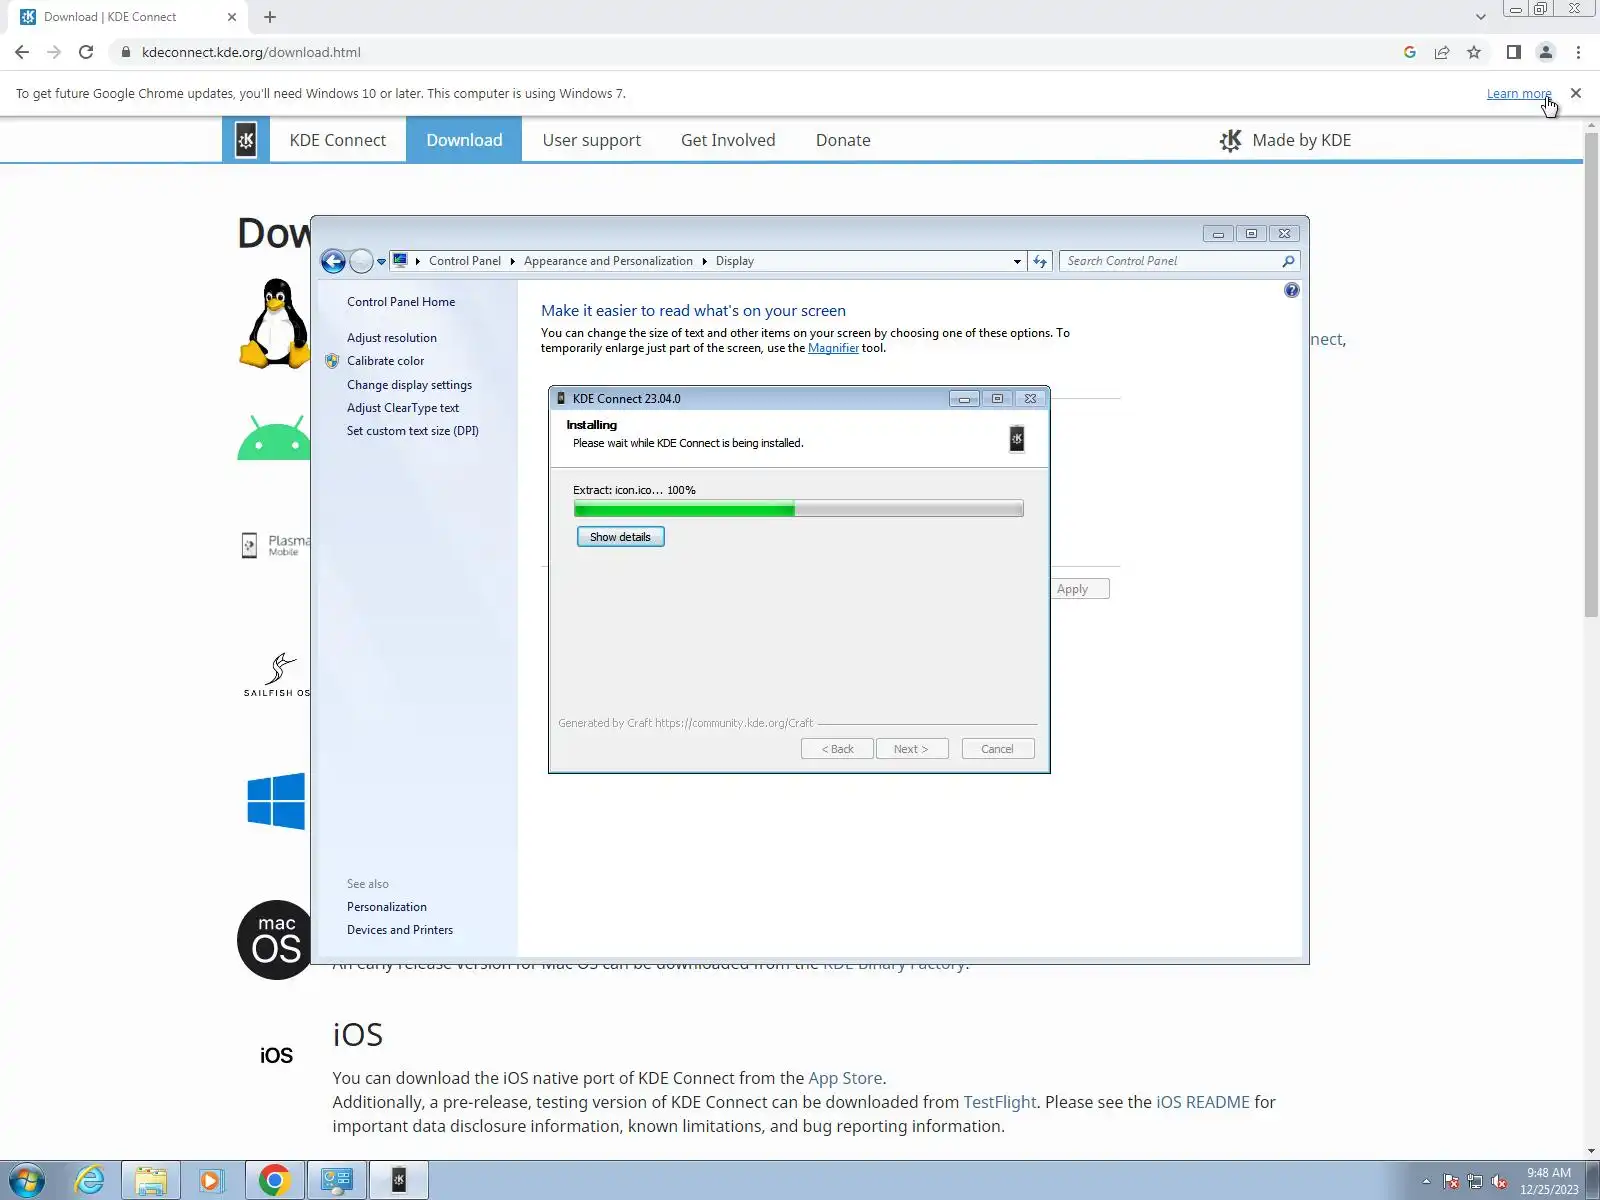Open the Download nav tab

464,140
